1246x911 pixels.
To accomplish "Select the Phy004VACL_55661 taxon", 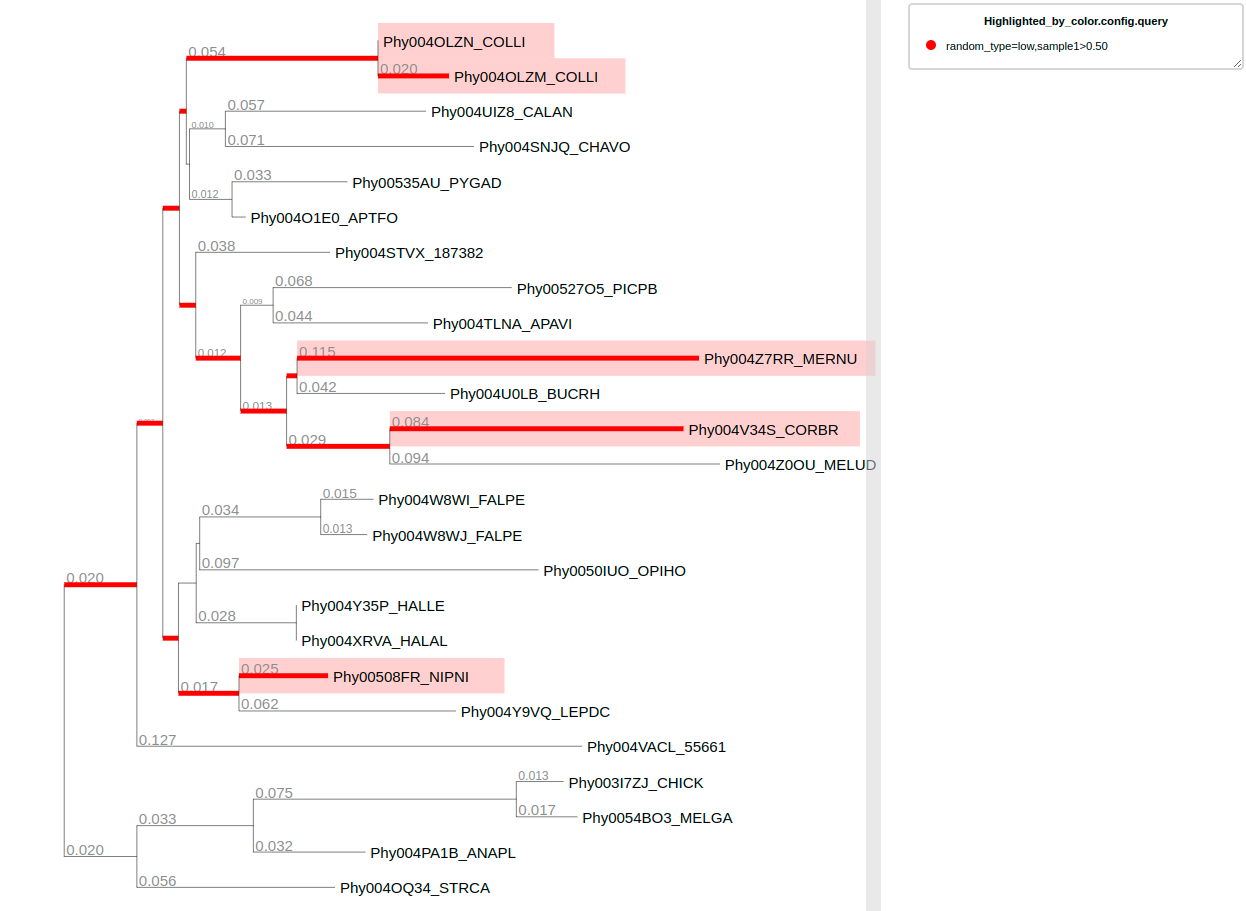I will (x=657, y=746).
